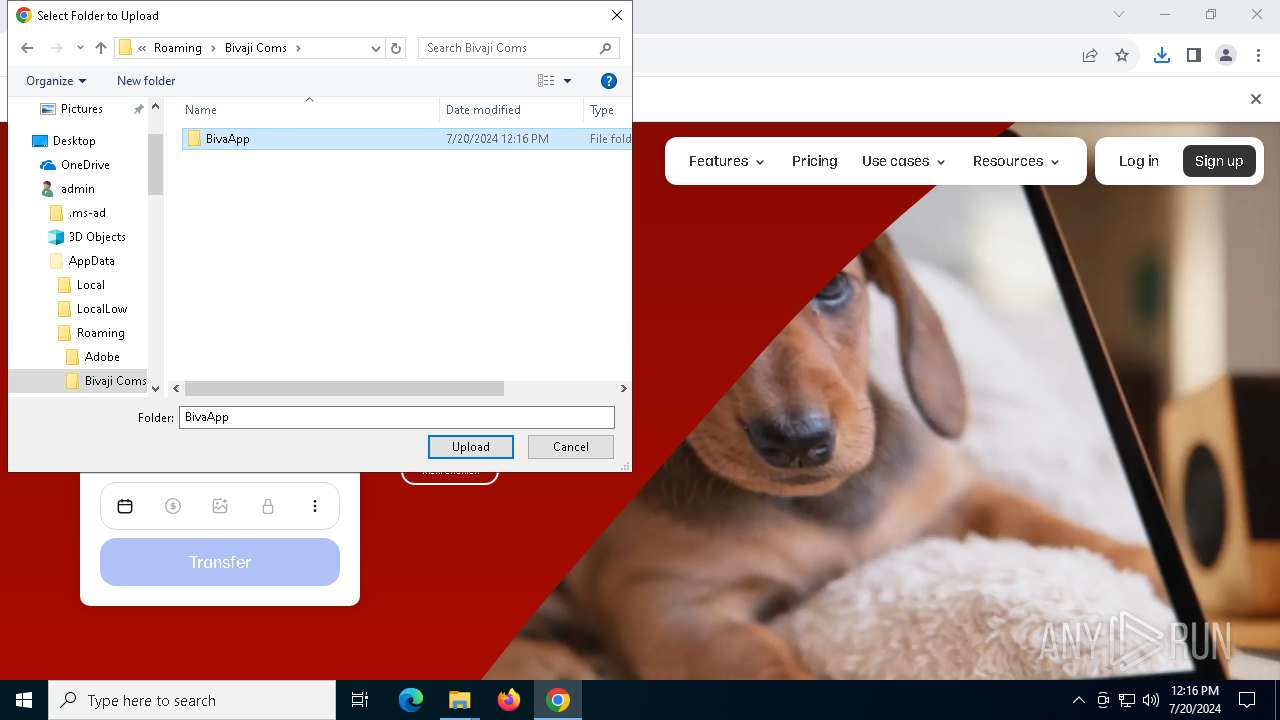Image resolution: width=1280 pixels, height=720 pixels.
Task: Show hidden tray icons
Action: coord(1078,700)
